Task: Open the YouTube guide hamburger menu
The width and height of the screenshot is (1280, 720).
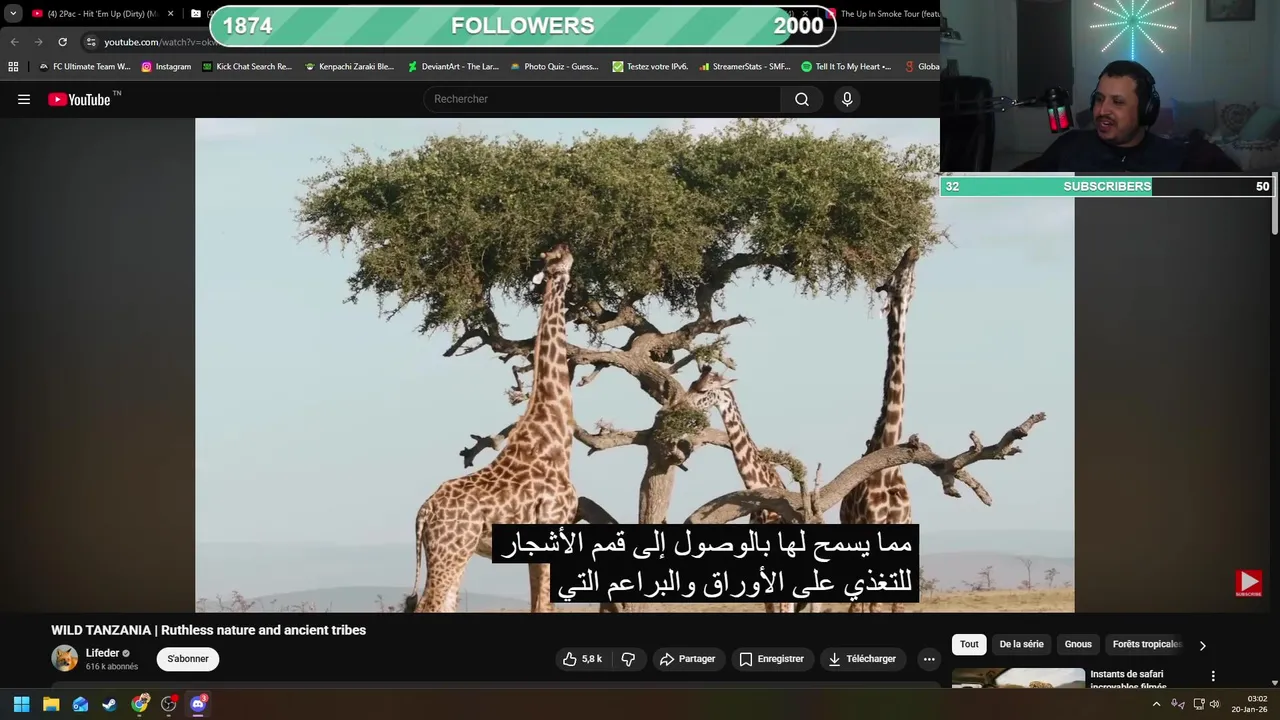Action: tap(24, 99)
